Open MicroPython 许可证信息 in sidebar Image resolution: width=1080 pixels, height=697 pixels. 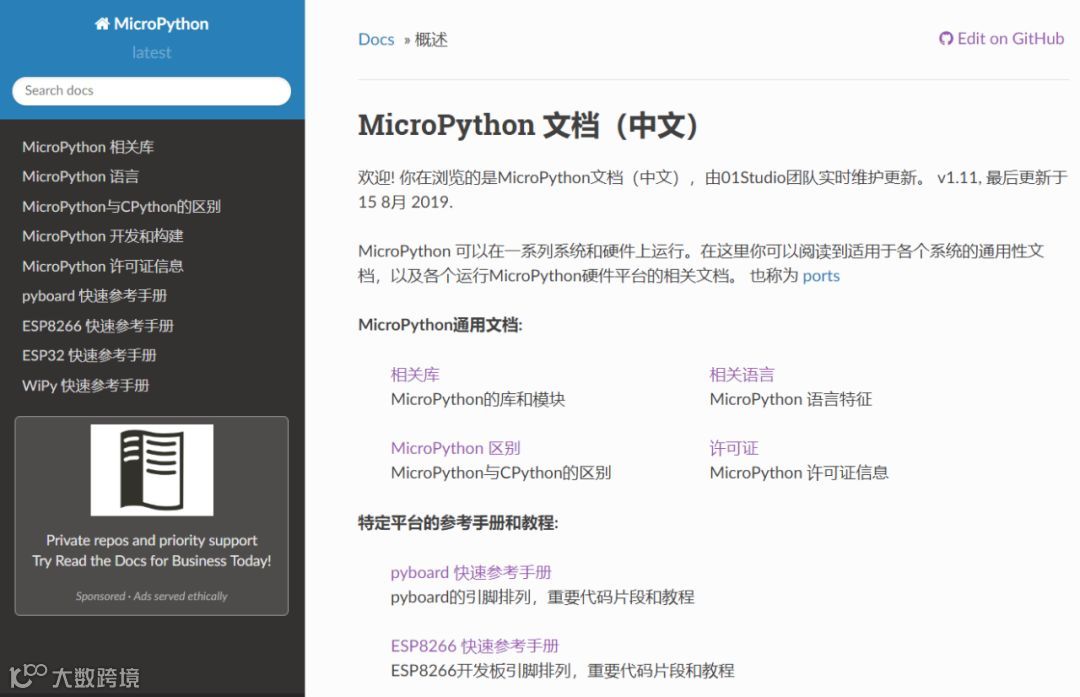pyautogui.click(x=103, y=266)
